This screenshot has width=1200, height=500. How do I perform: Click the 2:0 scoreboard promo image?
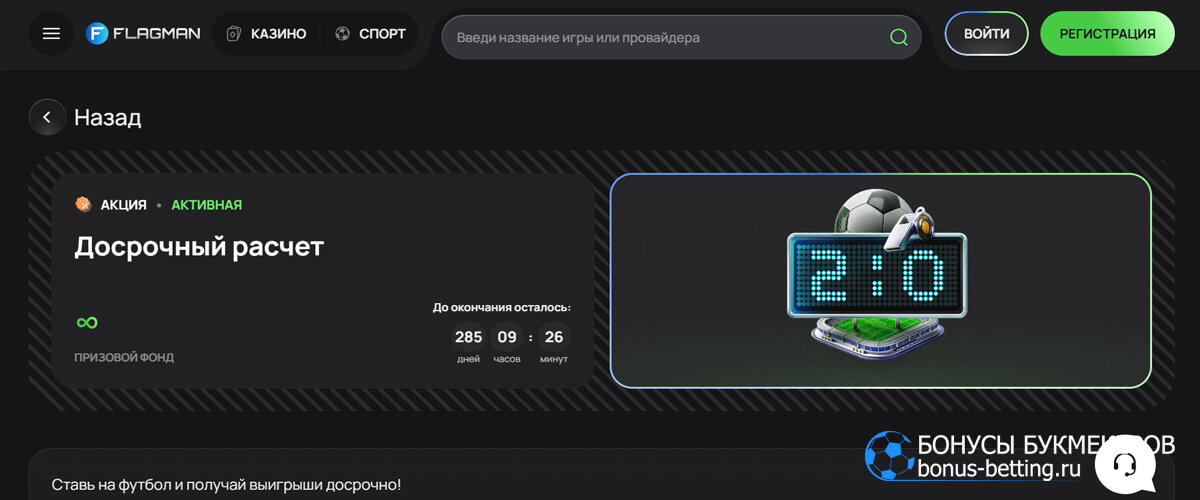880,280
